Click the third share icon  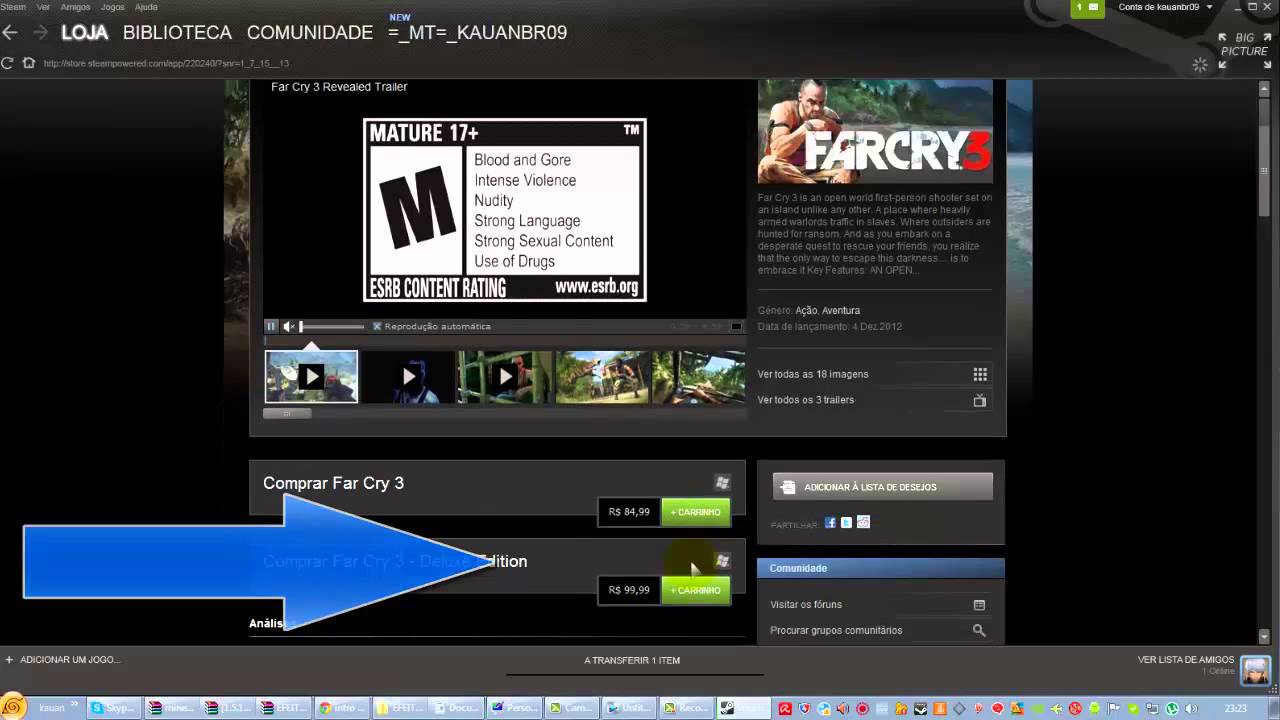coord(864,522)
